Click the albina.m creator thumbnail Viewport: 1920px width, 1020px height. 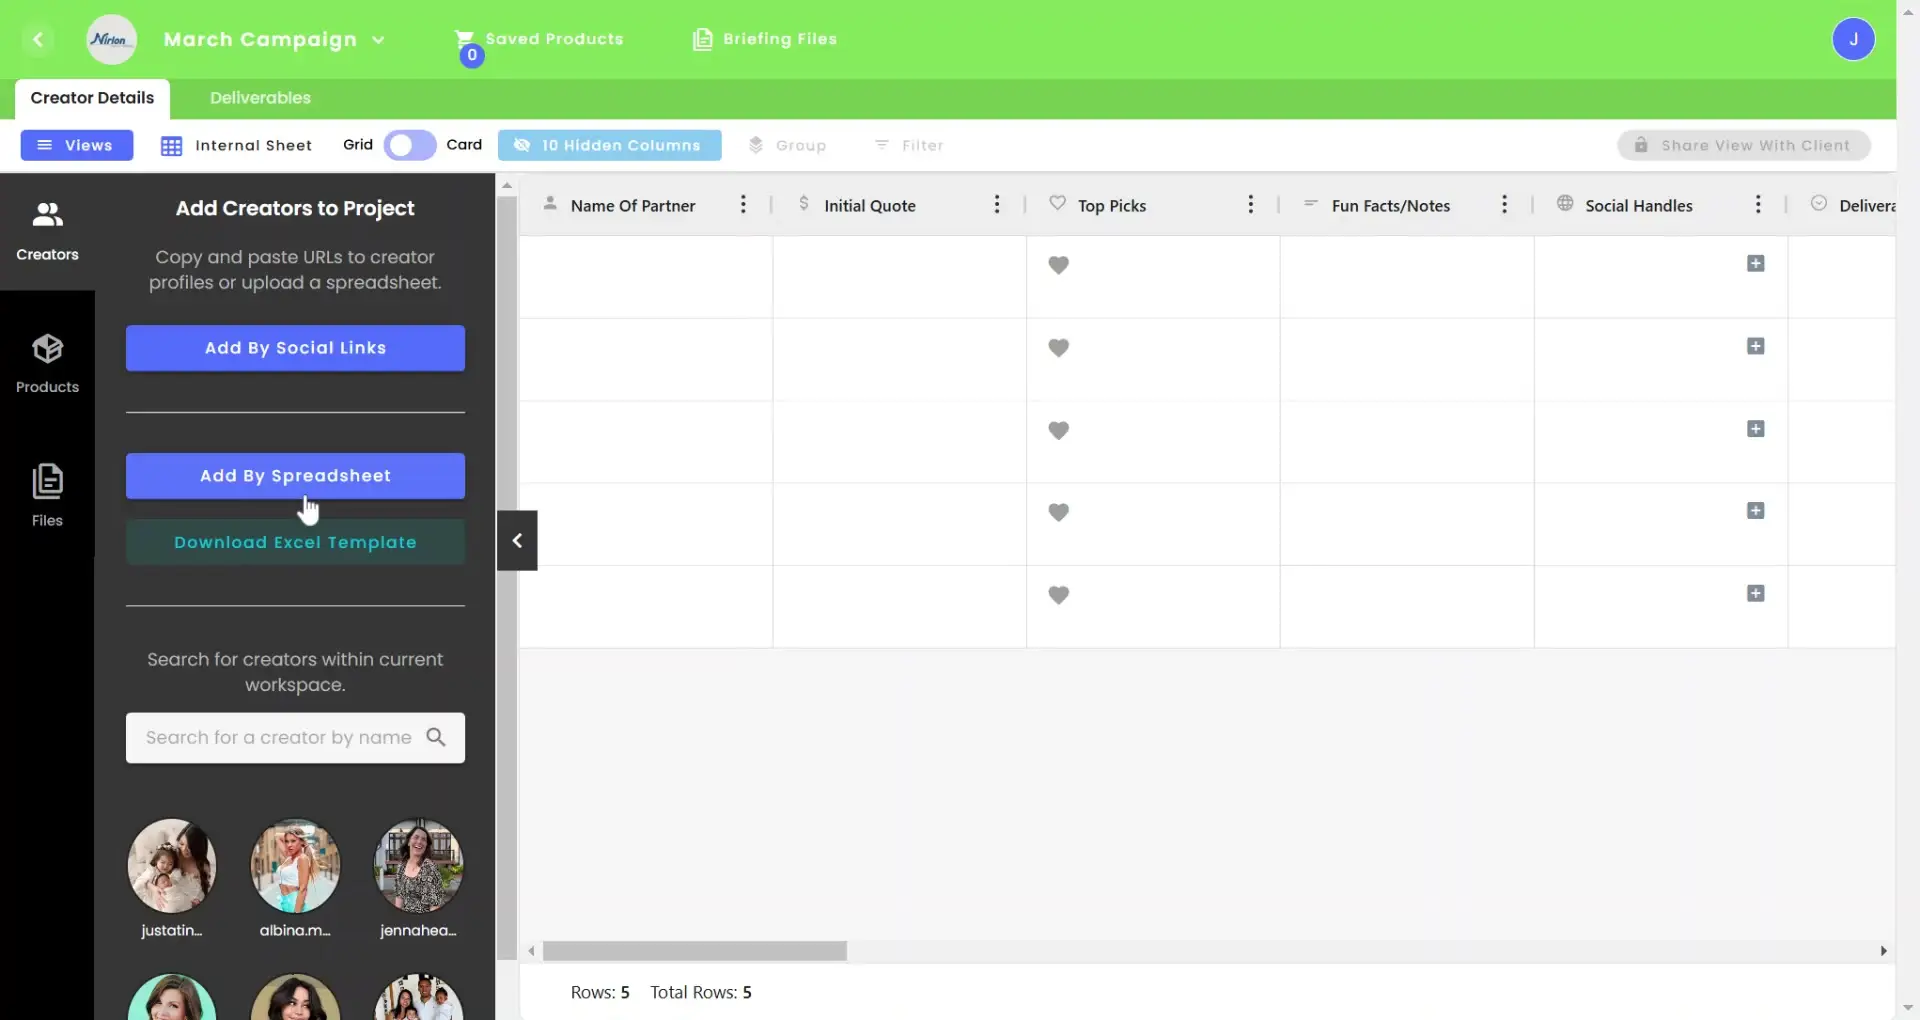point(295,865)
